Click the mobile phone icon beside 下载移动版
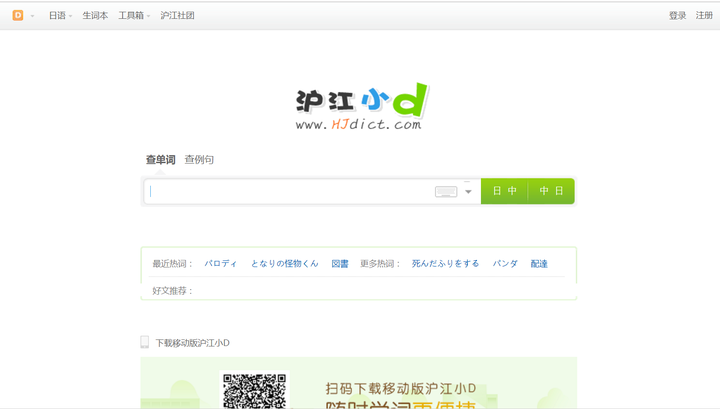720x409 pixels. 145,342
